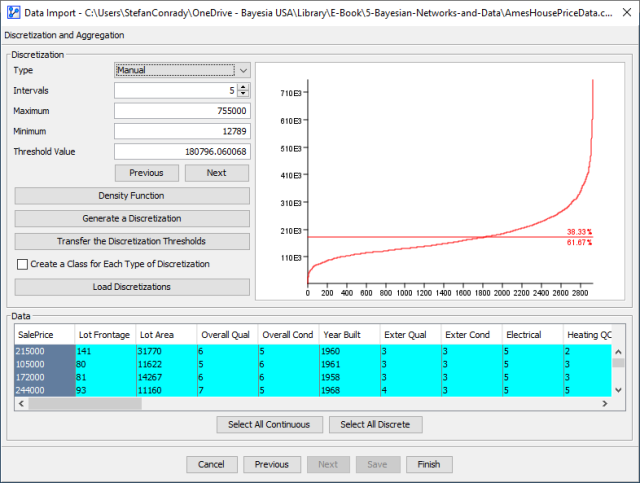Click Generate a Discretization button

[x=132, y=218]
